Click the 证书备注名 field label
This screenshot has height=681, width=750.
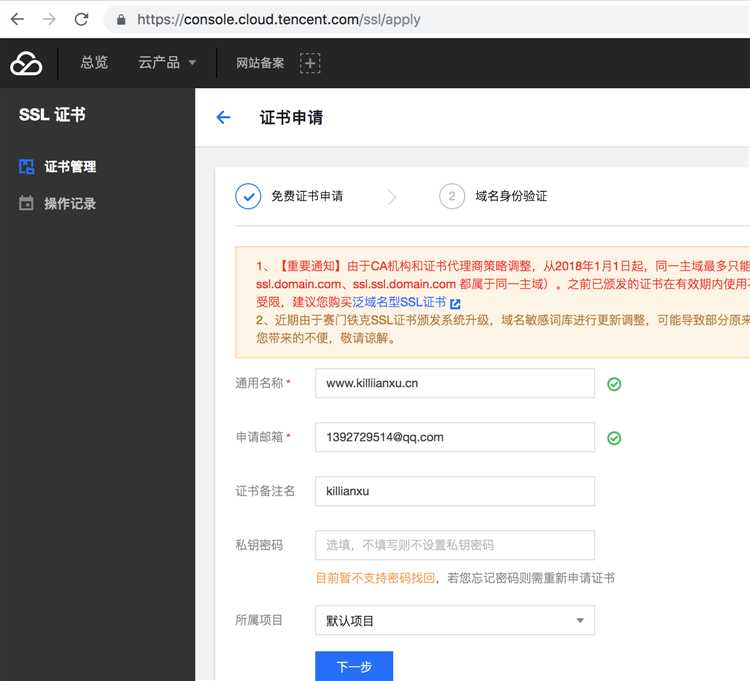click(x=265, y=491)
